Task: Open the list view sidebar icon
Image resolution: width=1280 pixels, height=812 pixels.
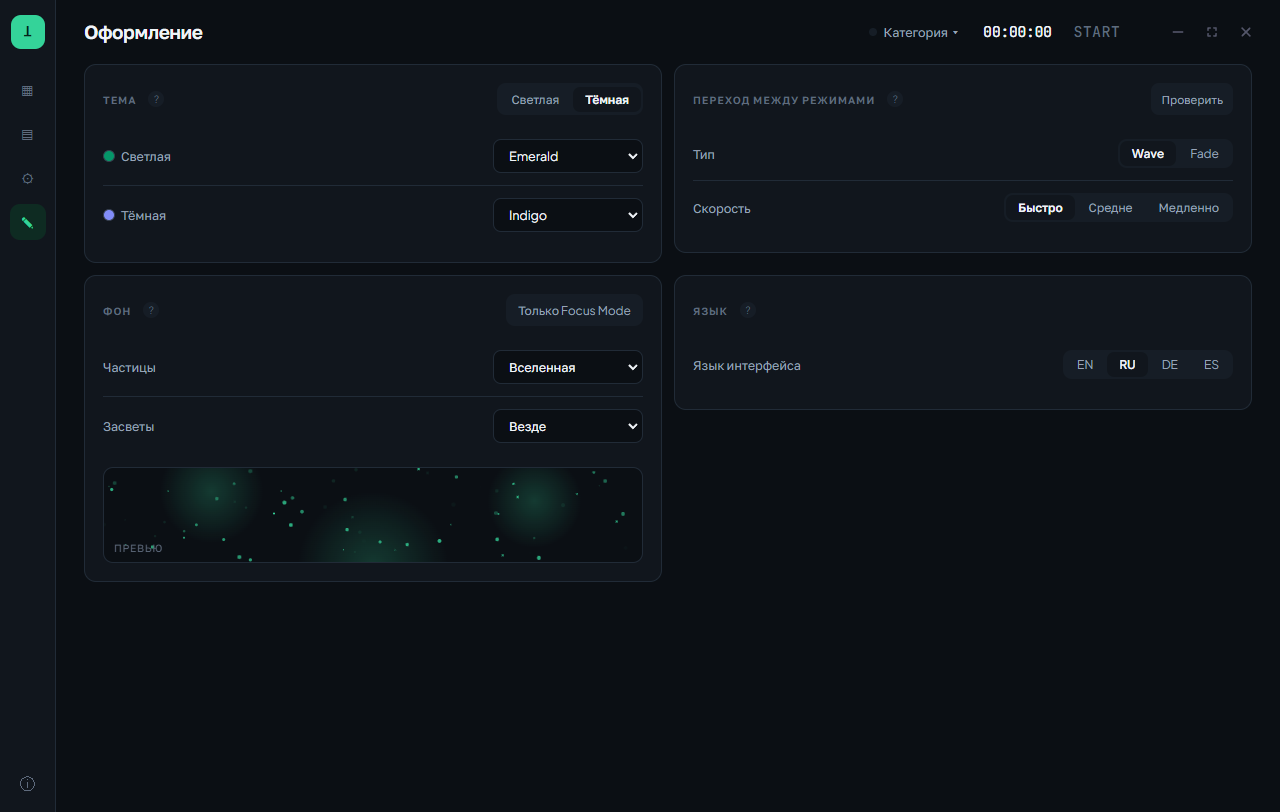Action: (x=27, y=135)
